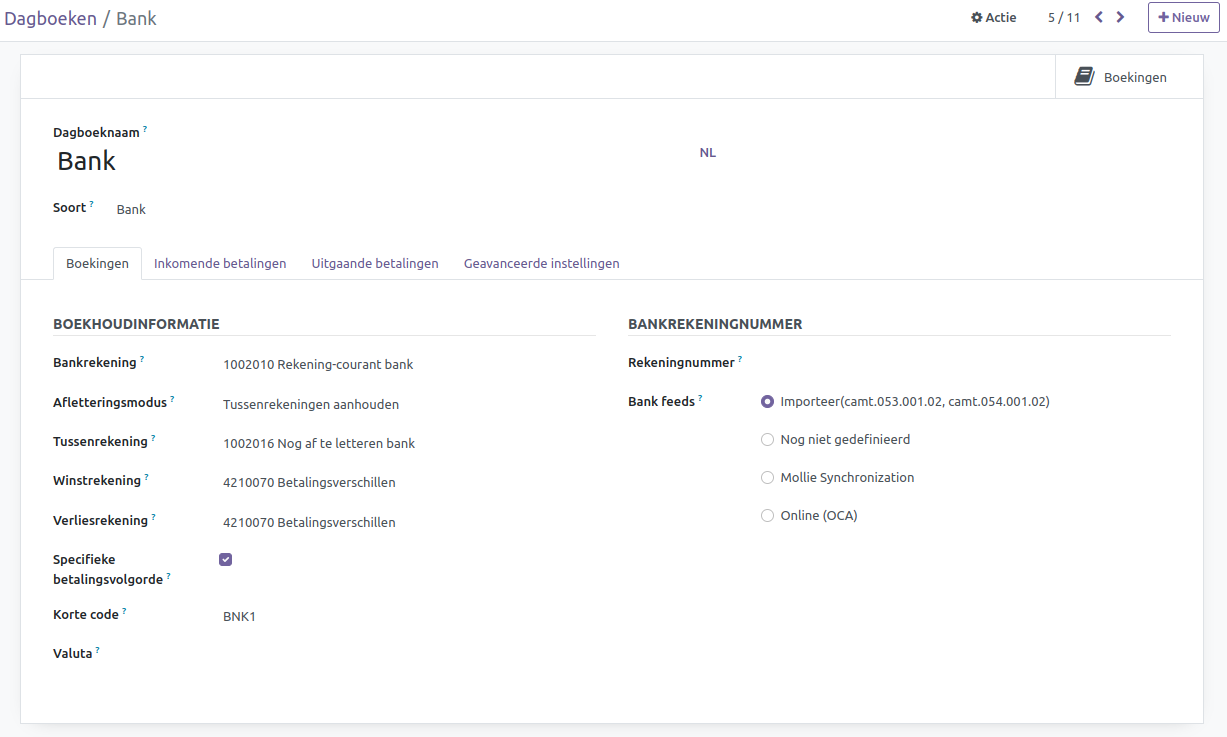Click the previous record arrow icon

(x=1099, y=17)
